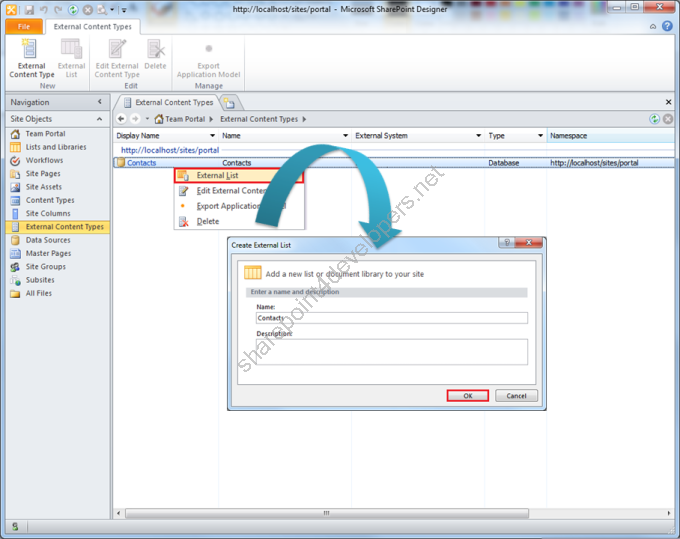
Task: Collapse the Site Objects section
Action: tap(99, 119)
